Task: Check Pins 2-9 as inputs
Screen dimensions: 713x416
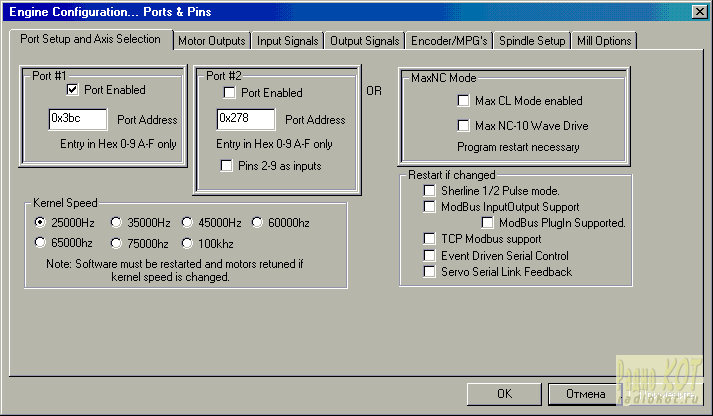Action: (x=229, y=166)
